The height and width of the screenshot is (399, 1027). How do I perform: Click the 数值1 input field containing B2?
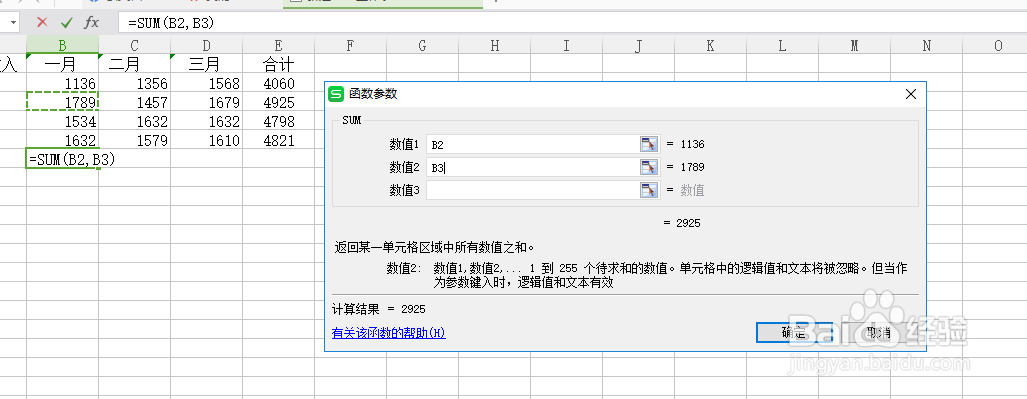532,144
